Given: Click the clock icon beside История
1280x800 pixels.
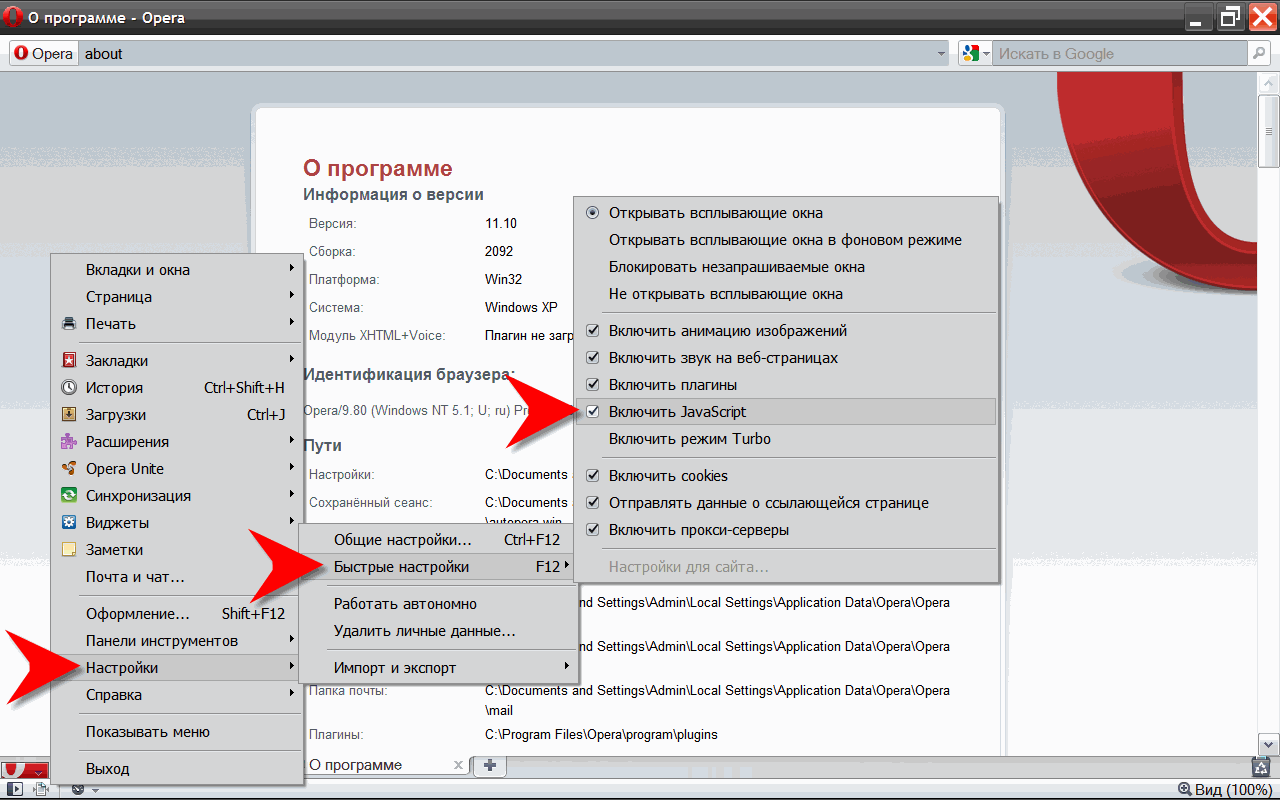Looking at the screenshot, I should point(69,388).
